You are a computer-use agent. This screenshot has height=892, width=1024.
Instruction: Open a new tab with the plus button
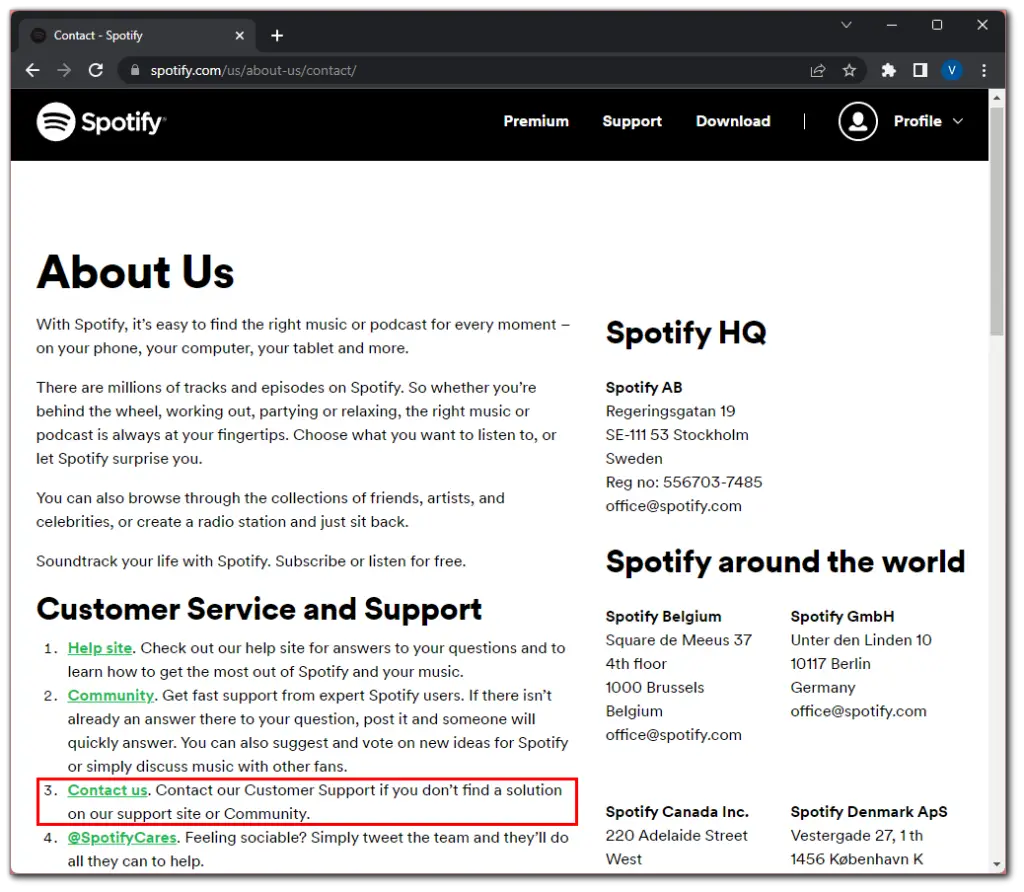coord(277,35)
